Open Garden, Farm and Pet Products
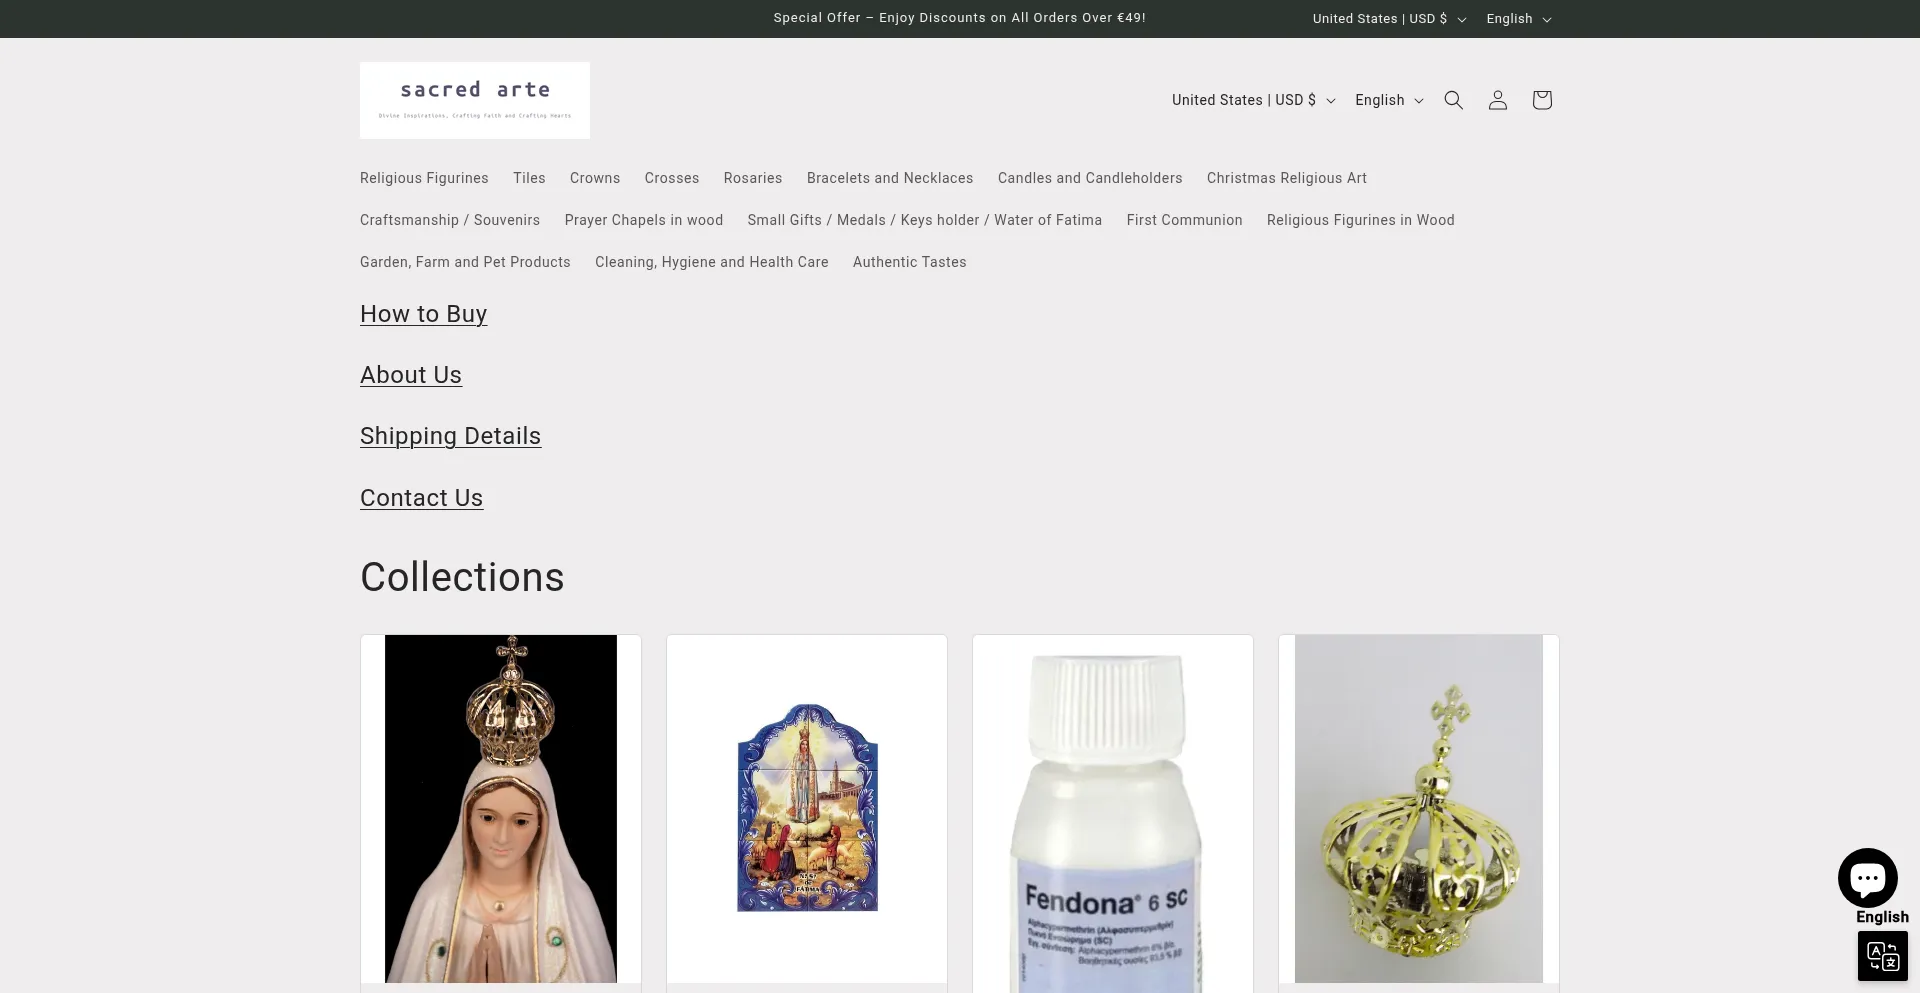The image size is (1920, 993). (465, 262)
